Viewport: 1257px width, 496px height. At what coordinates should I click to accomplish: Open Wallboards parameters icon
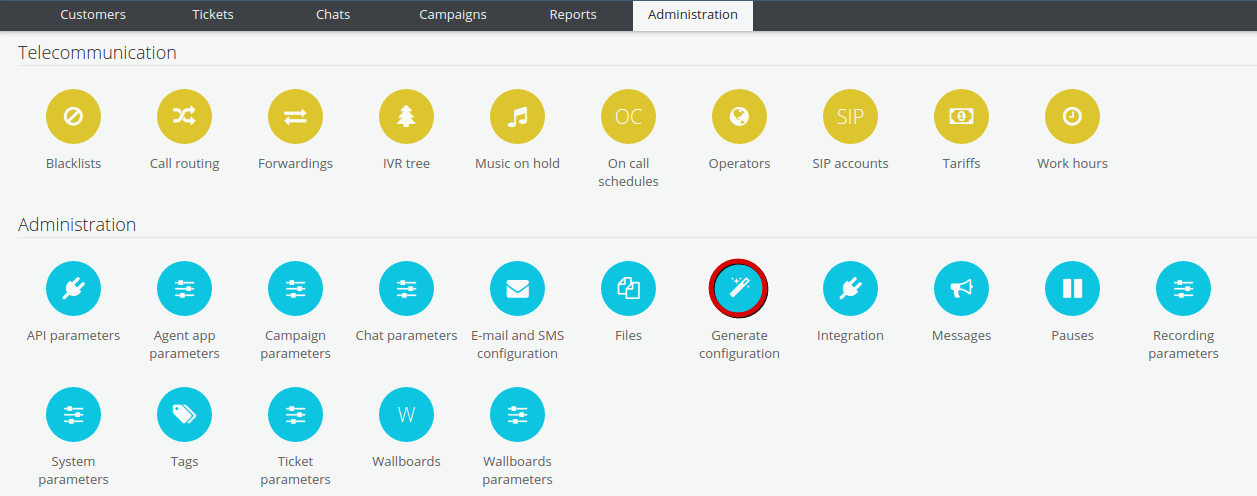pos(517,415)
